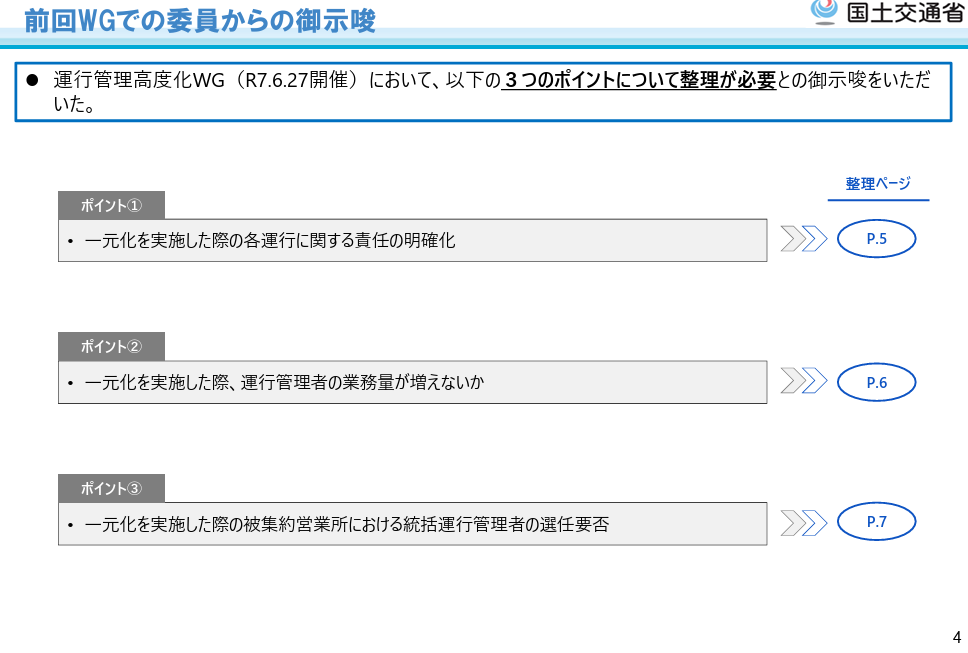Click the text box about 責任の明確化
The height and width of the screenshot is (653, 968).
pos(412,240)
